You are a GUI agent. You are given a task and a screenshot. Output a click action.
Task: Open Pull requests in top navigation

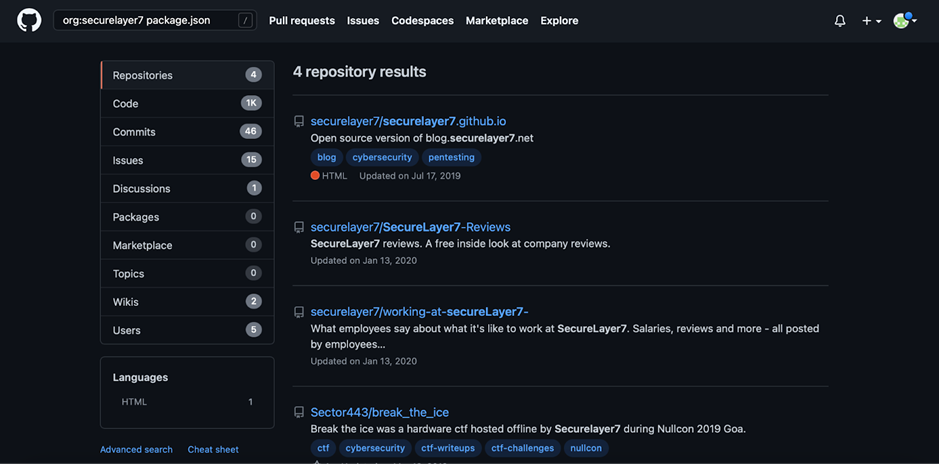click(x=302, y=20)
